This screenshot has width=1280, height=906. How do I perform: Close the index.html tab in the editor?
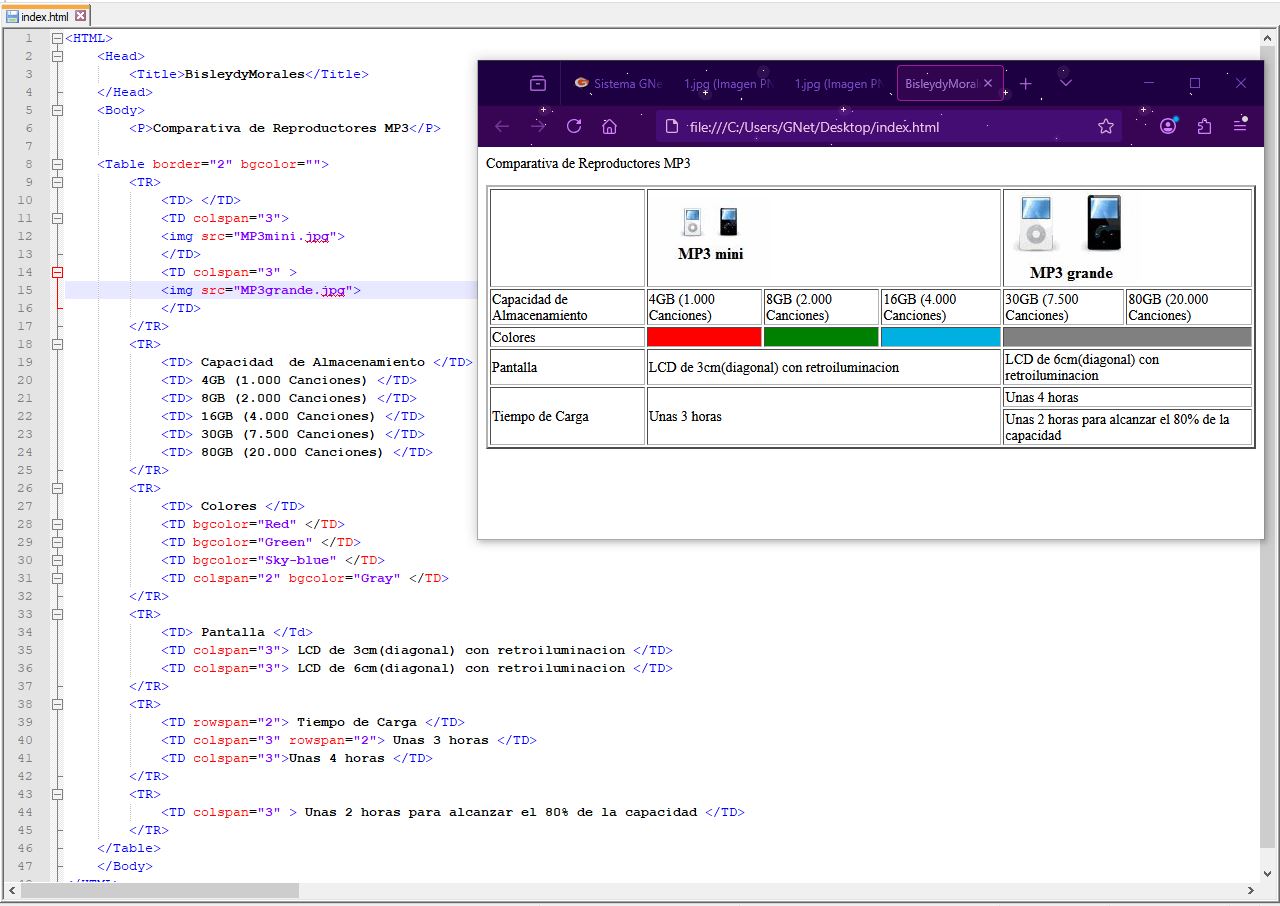click(81, 16)
